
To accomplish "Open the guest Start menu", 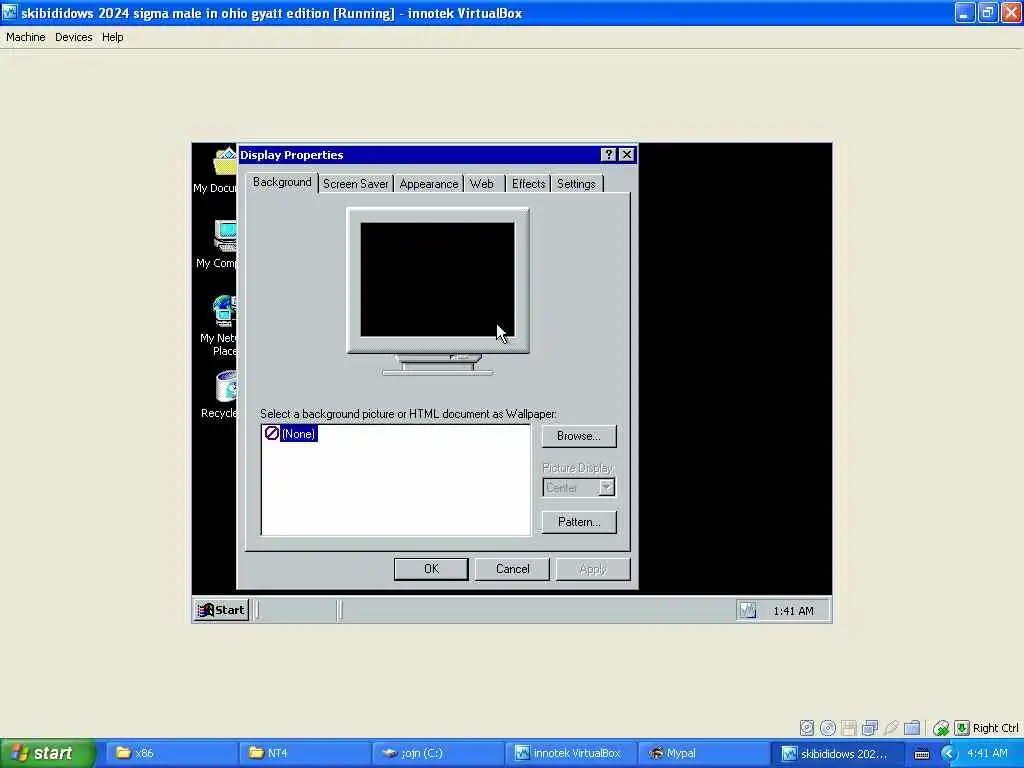I will coord(221,610).
